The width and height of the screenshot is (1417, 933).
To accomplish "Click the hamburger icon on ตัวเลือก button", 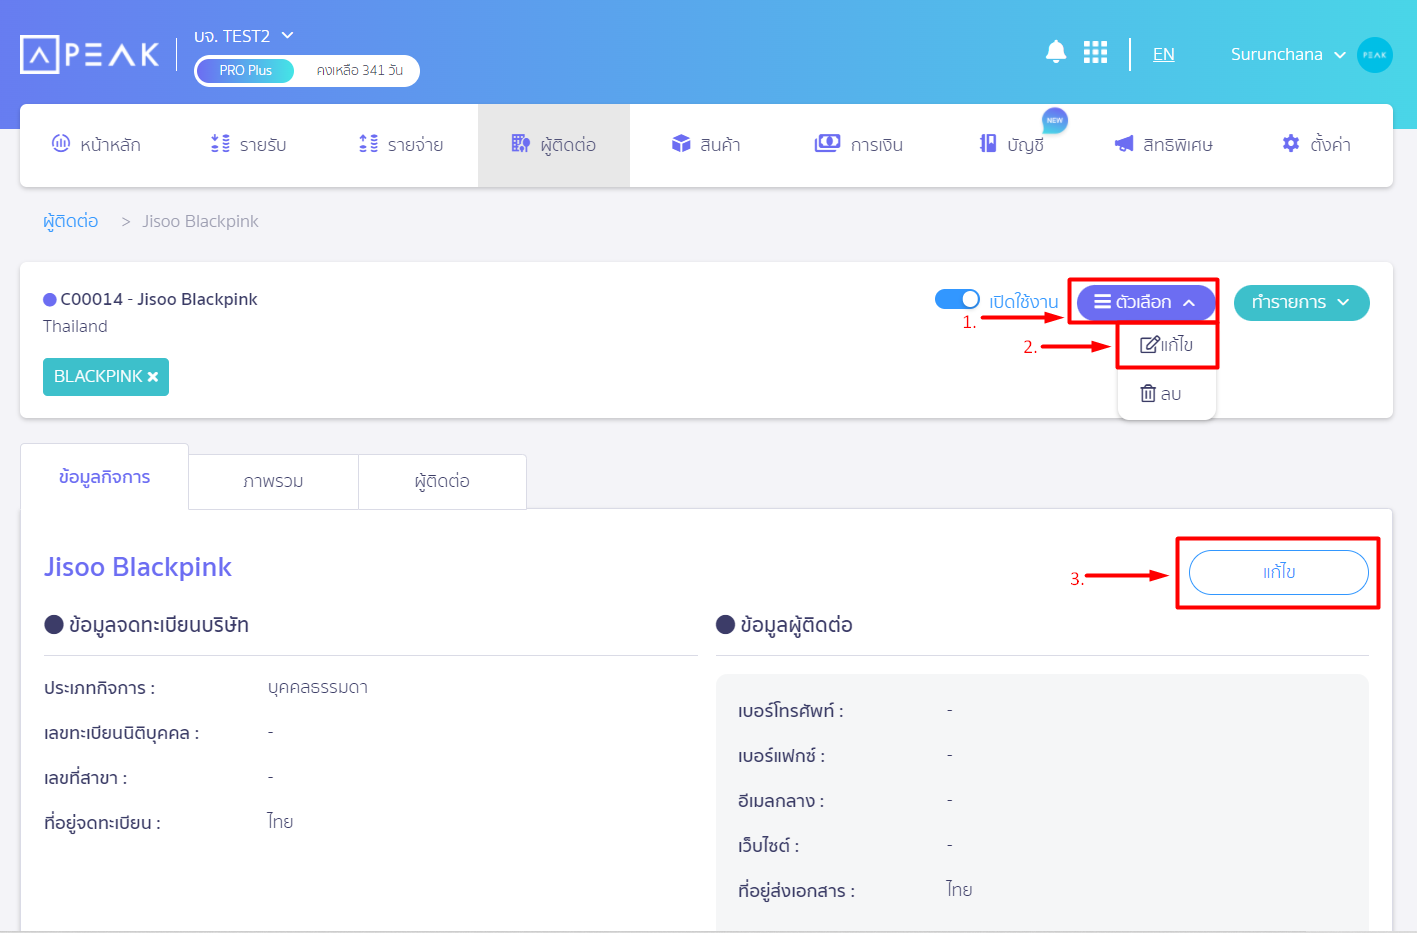I will point(1102,302).
